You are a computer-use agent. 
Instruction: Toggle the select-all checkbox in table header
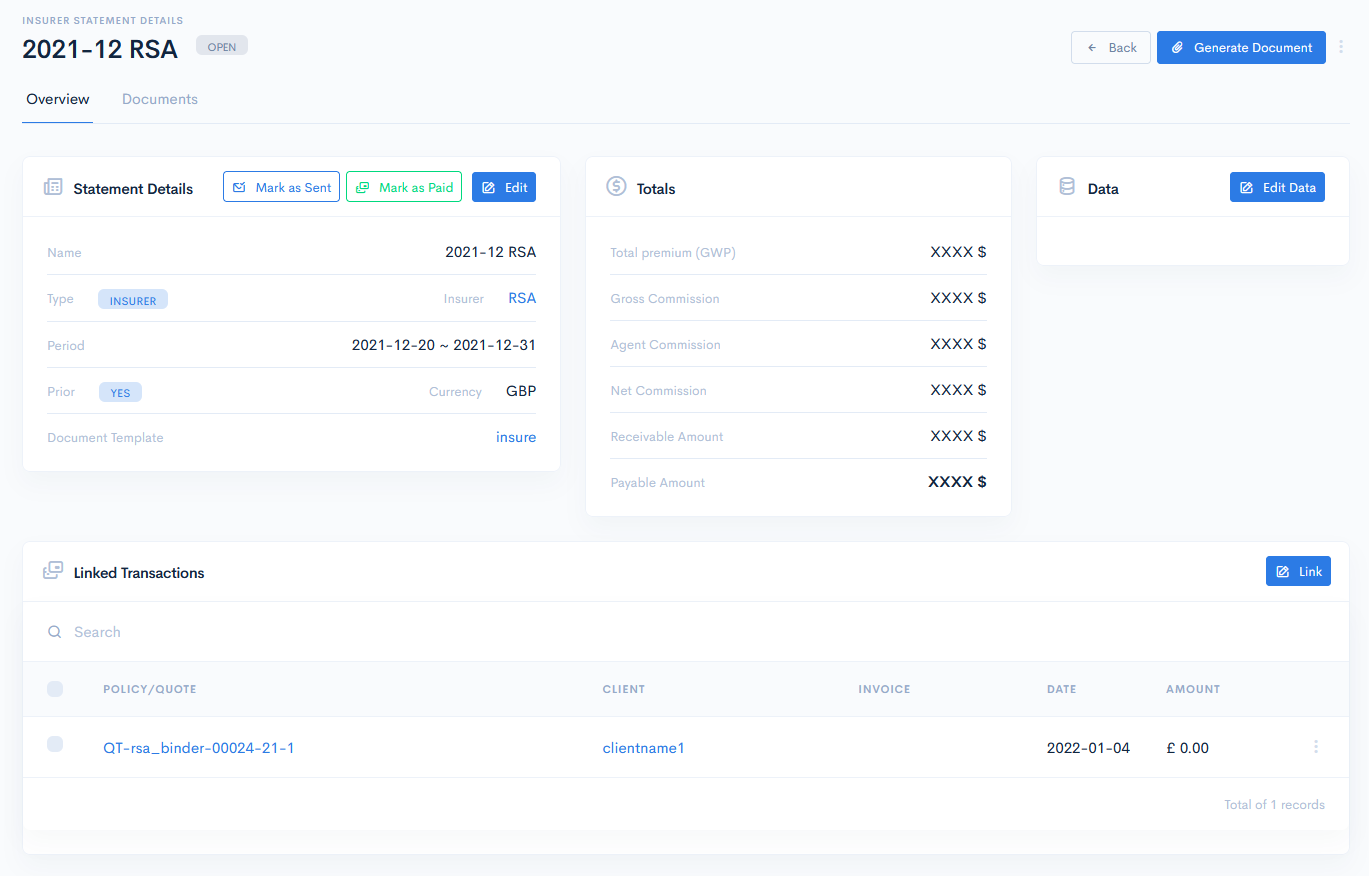(x=55, y=689)
